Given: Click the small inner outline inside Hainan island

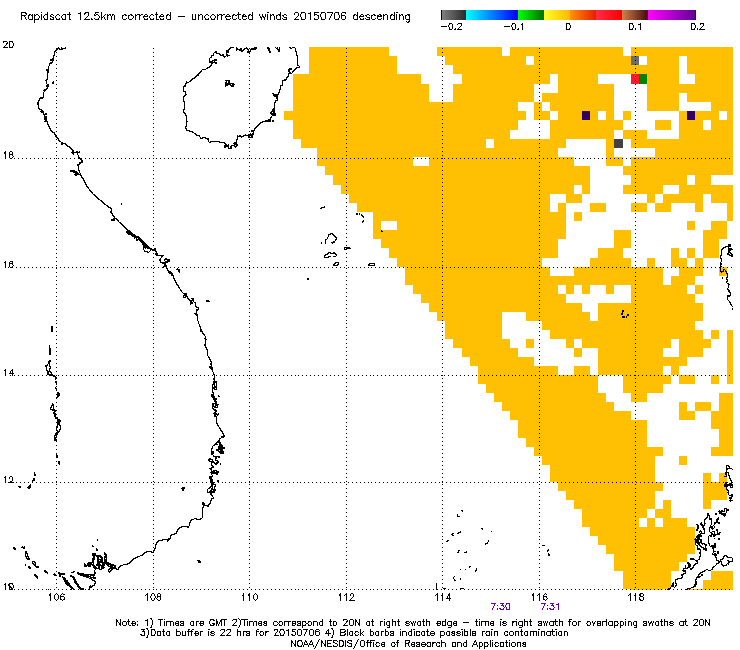Looking at the screenshot, I should click(229, 84).
